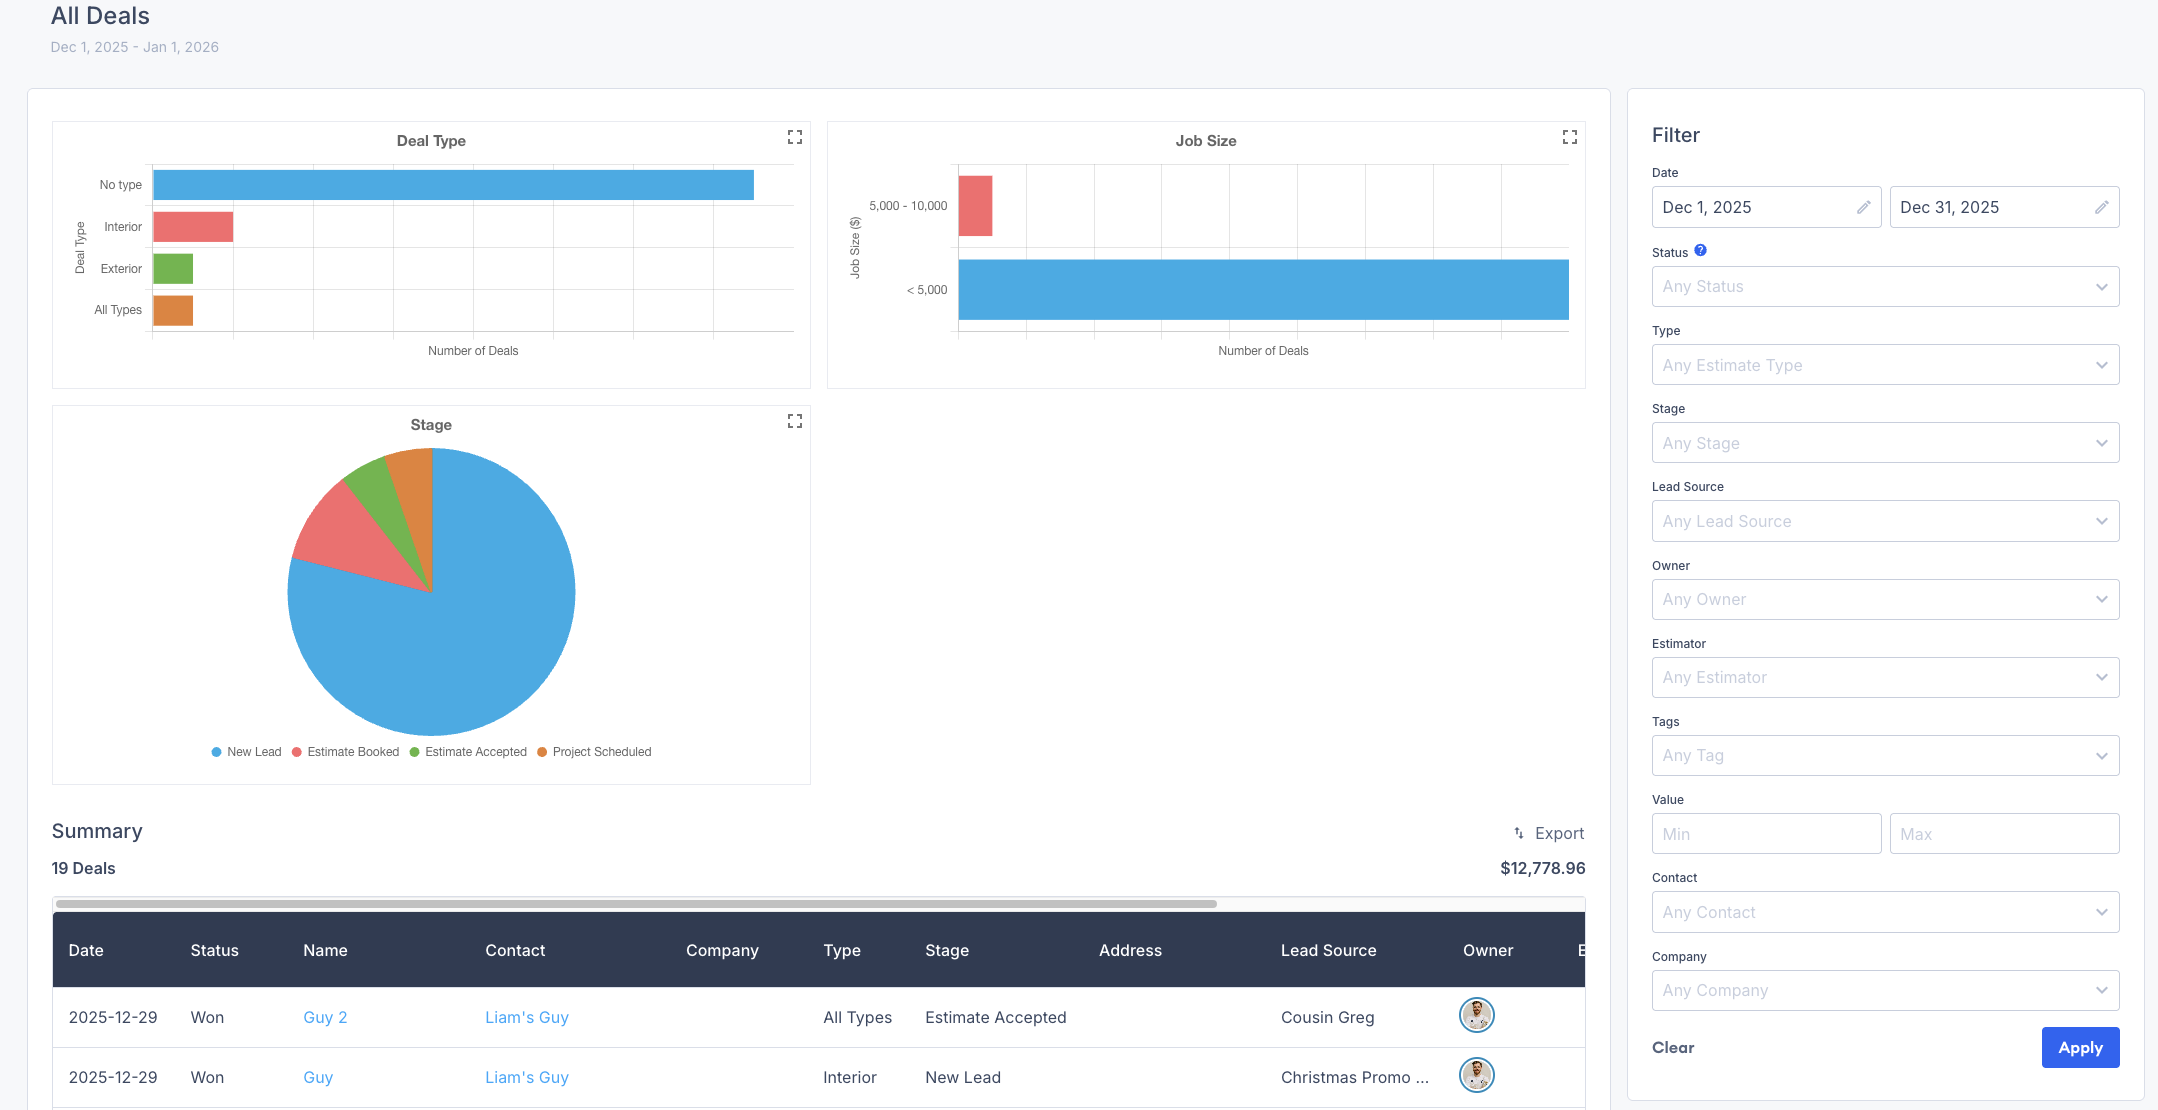Open the Any Lead Source dropdown
This screenshot has width=2158, height=1110.
point(1885,521)
